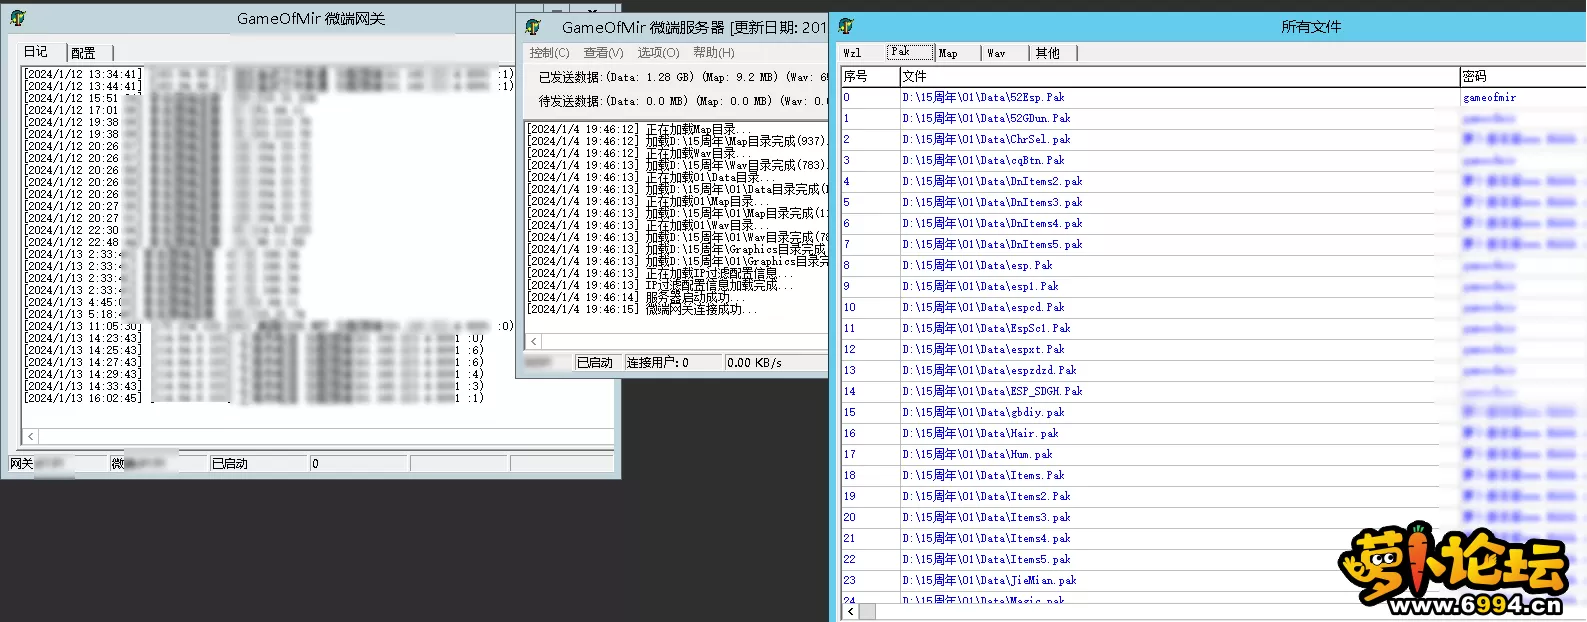Click the 微端网关连接成功 log line

point(643,309)
